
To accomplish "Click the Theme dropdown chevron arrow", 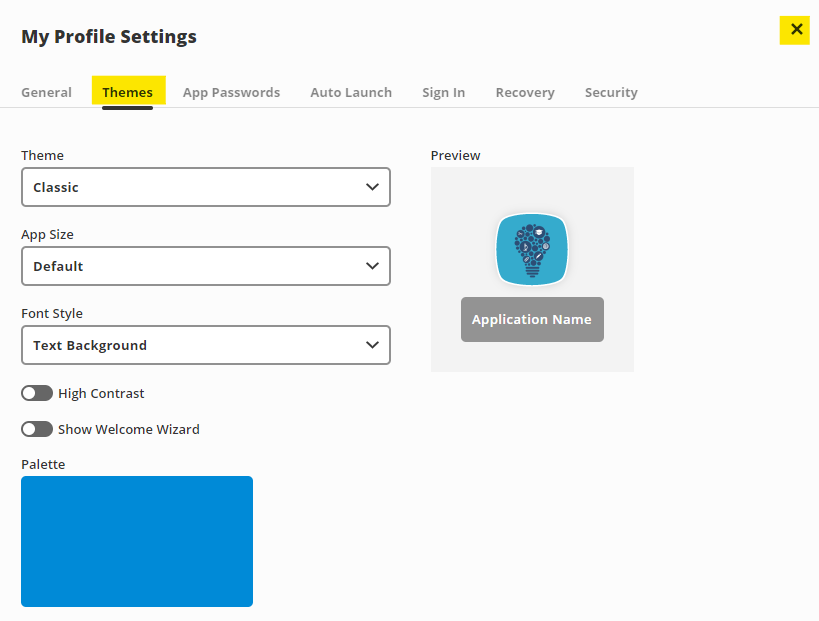I will [372, 187].
